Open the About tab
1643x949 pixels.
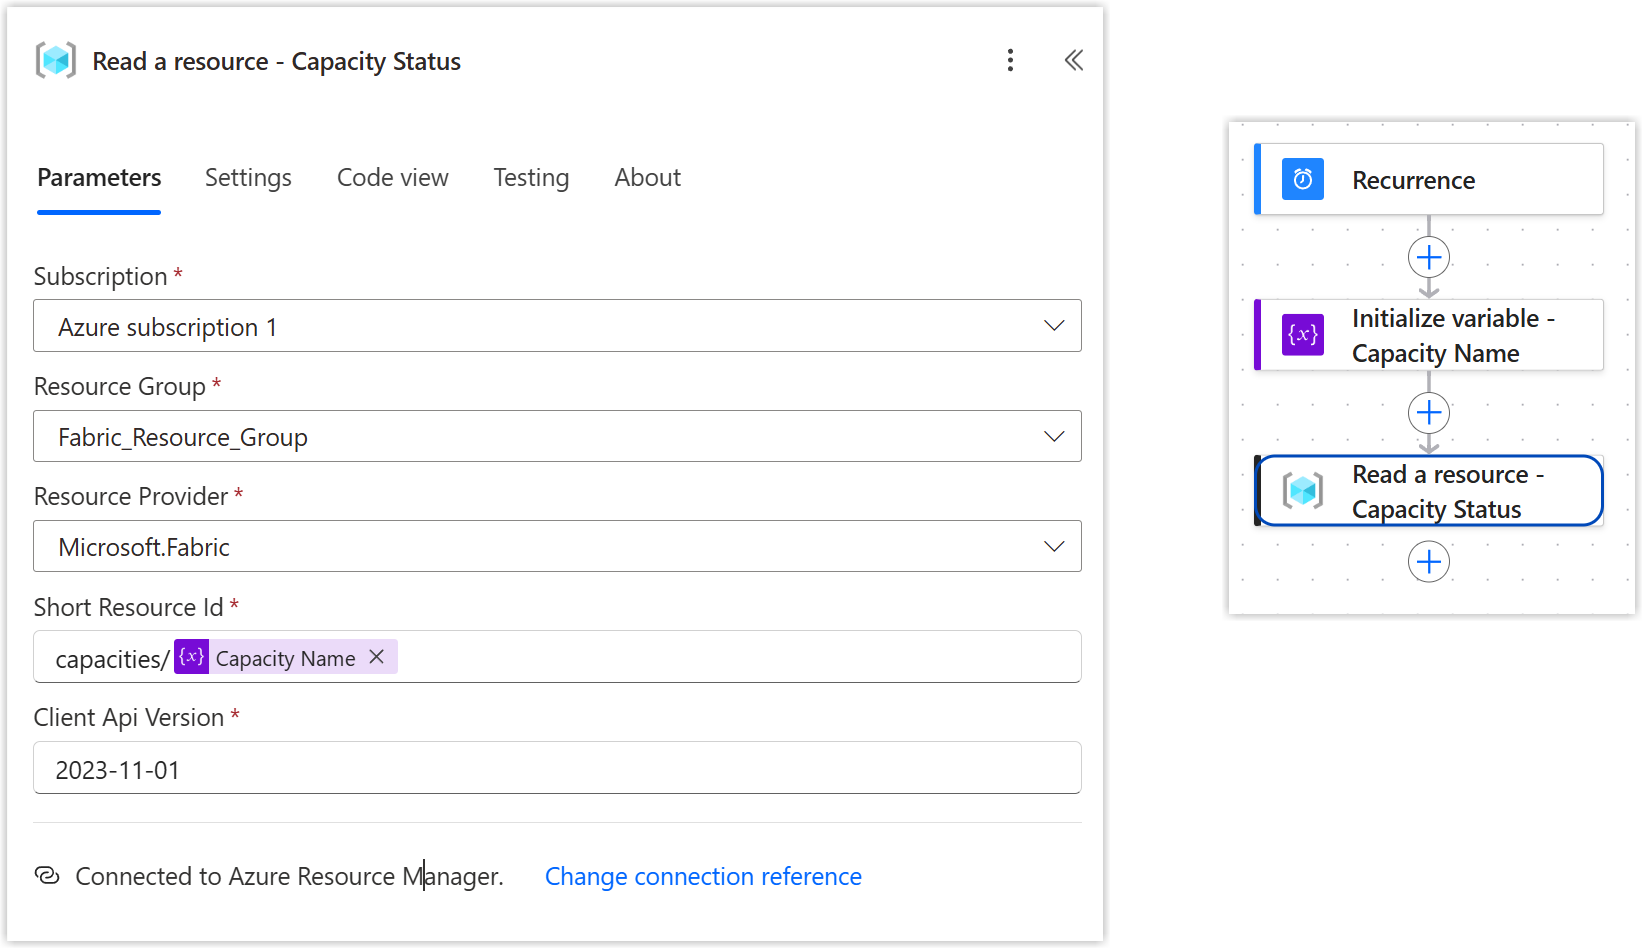point(648,178)
